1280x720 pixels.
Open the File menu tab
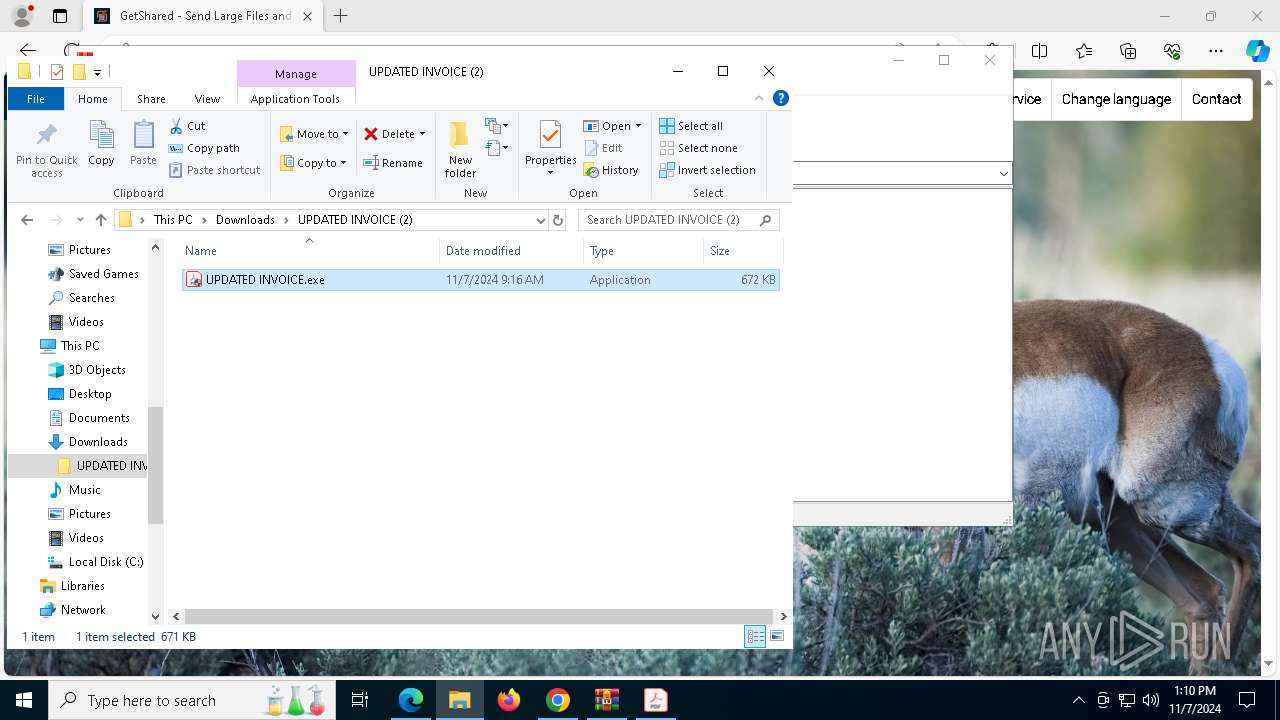point(36,99)
